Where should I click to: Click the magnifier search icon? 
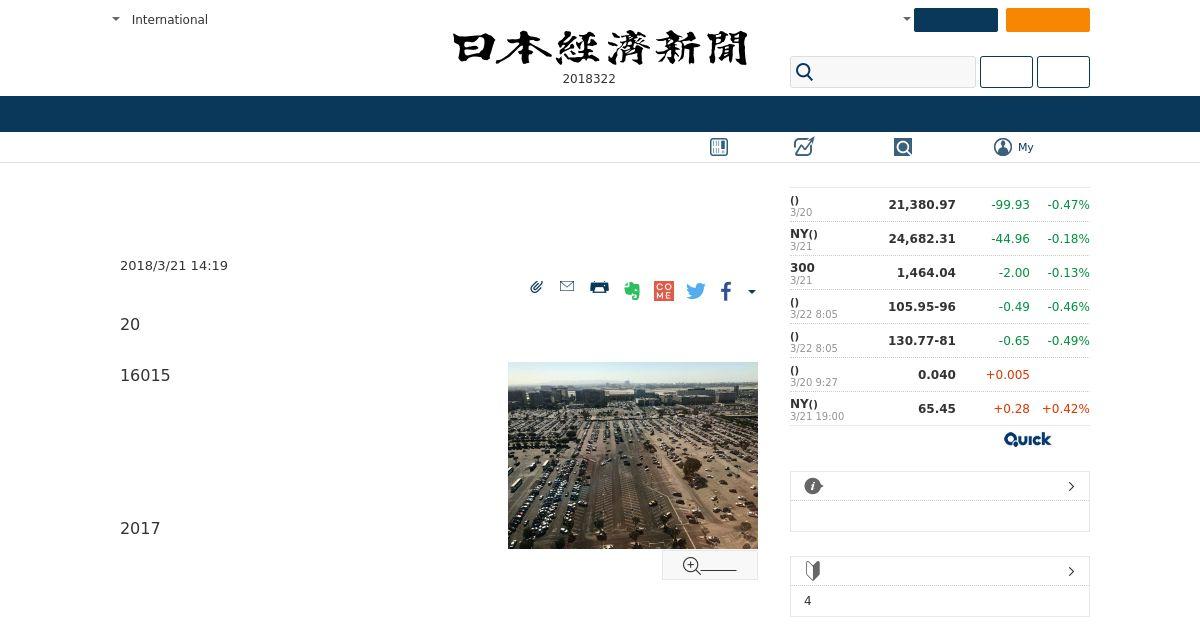[x=804, y=72]
